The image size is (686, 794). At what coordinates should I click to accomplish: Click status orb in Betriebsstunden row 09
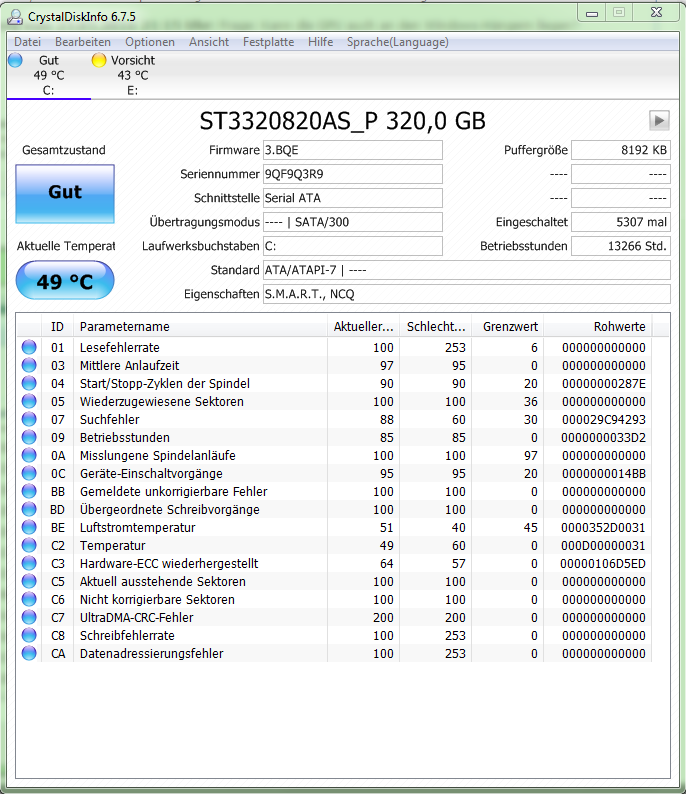pyautogui.click(x=29, y=437)
